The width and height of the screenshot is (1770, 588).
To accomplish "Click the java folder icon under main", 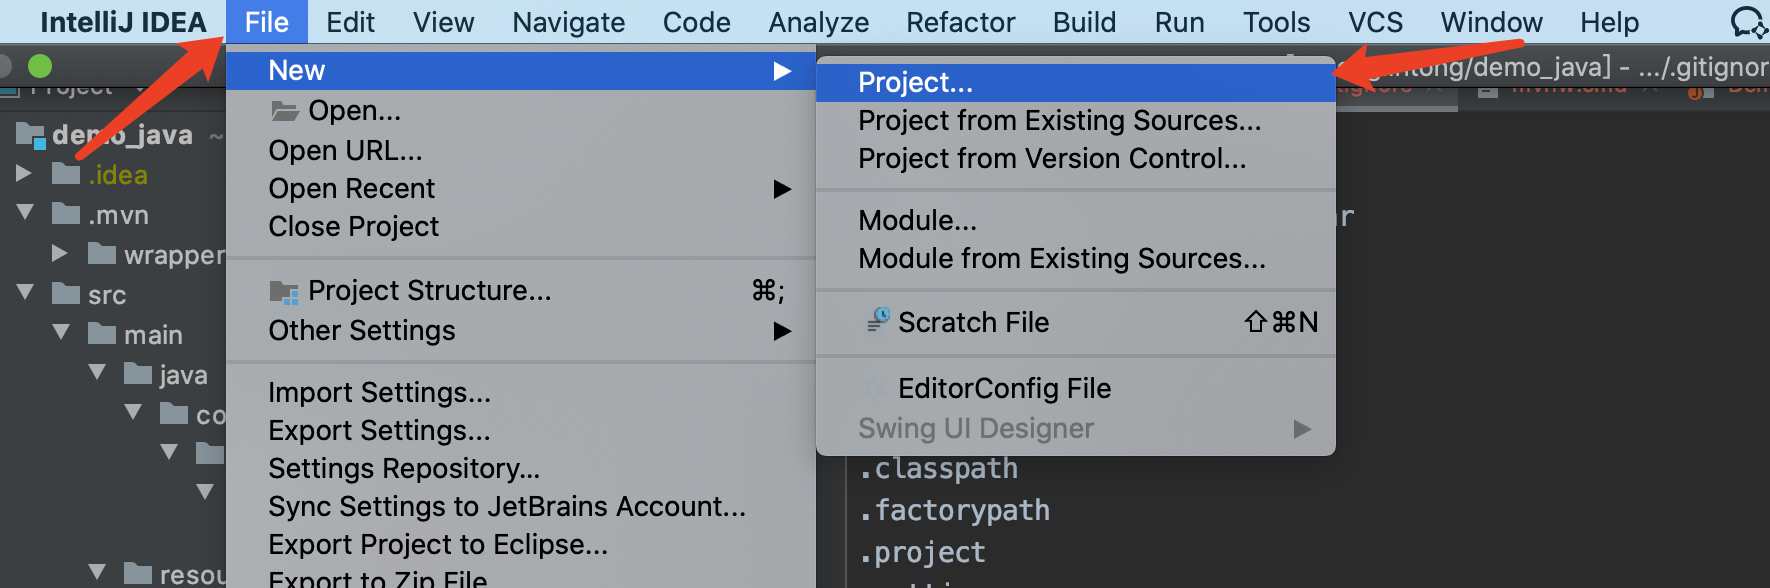I will tap(138, 374).
